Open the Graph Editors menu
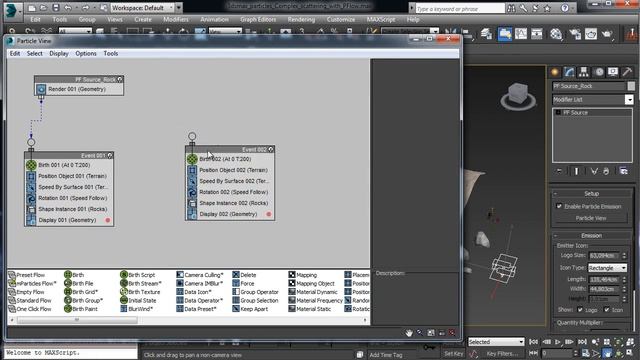 [x=258, y=20]
